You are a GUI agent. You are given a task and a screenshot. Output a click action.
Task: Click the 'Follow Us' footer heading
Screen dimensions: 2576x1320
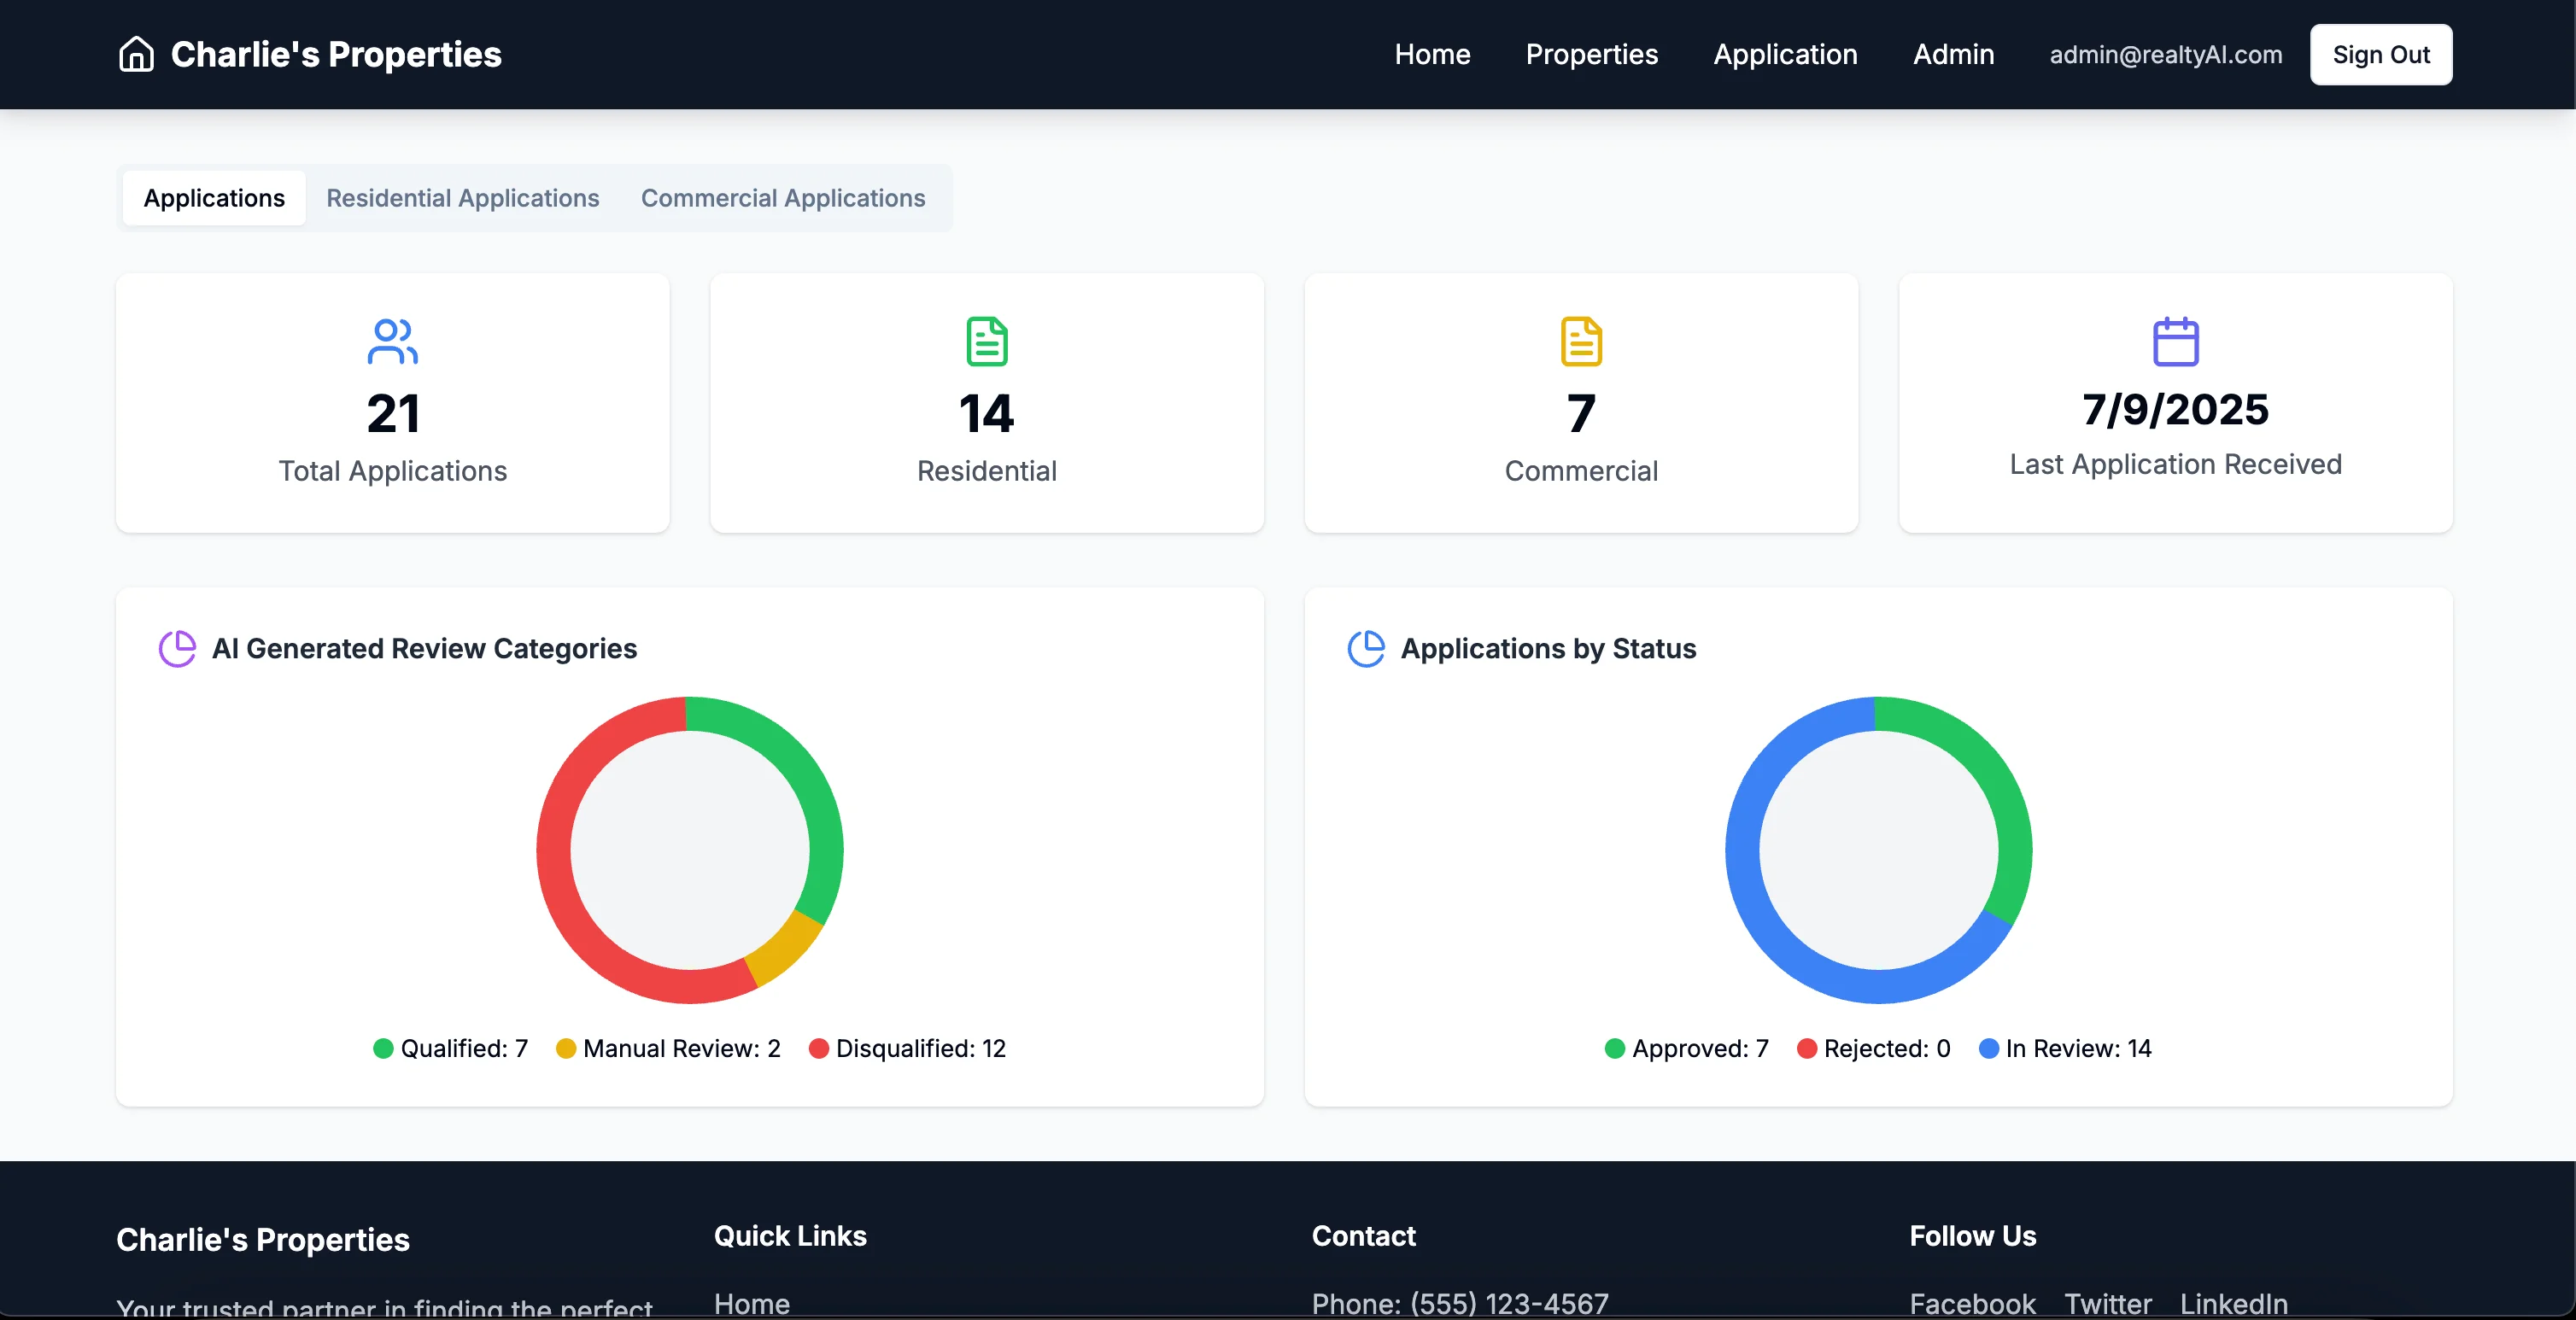tap(1972, 1236)
